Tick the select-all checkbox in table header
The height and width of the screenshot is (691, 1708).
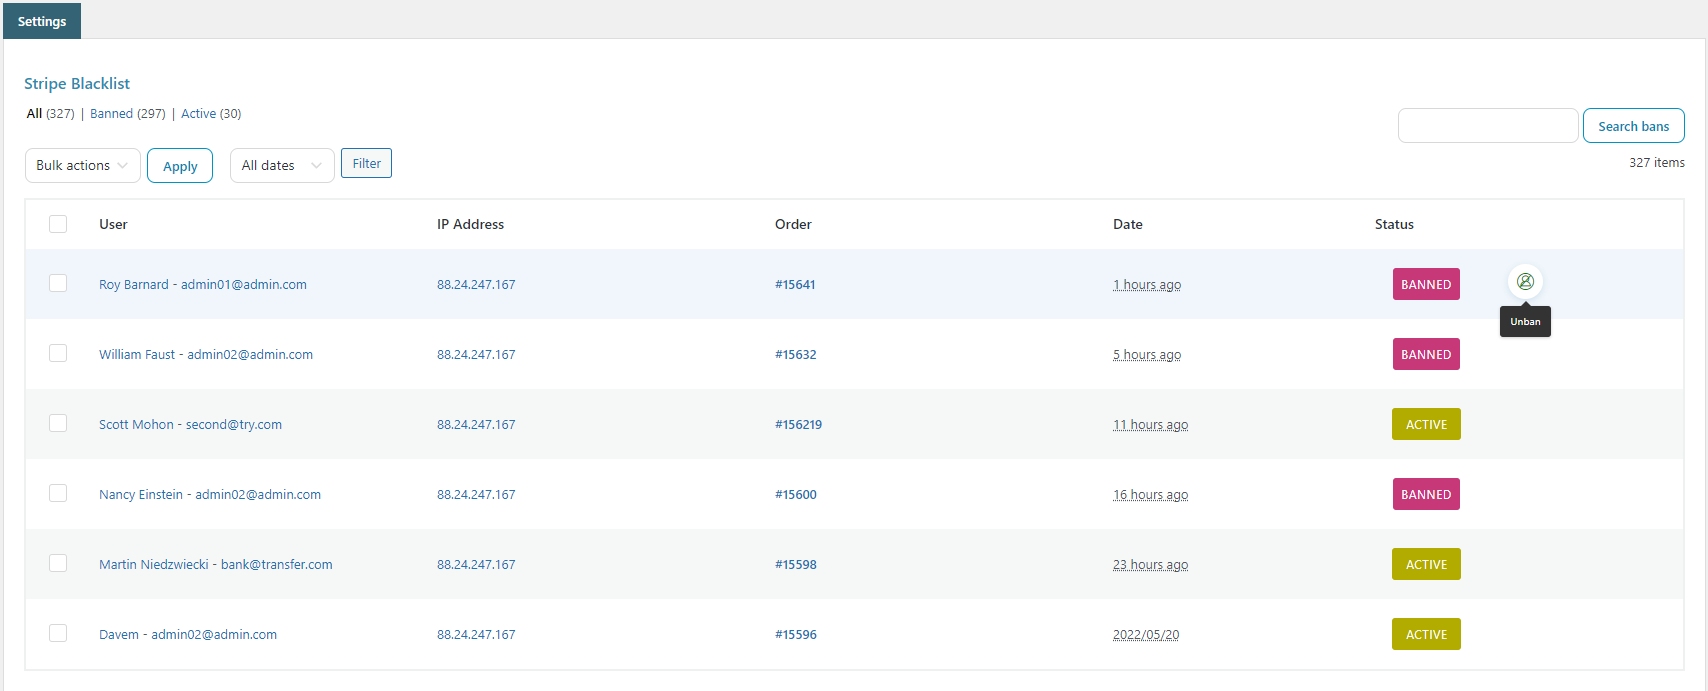point(58,224)
